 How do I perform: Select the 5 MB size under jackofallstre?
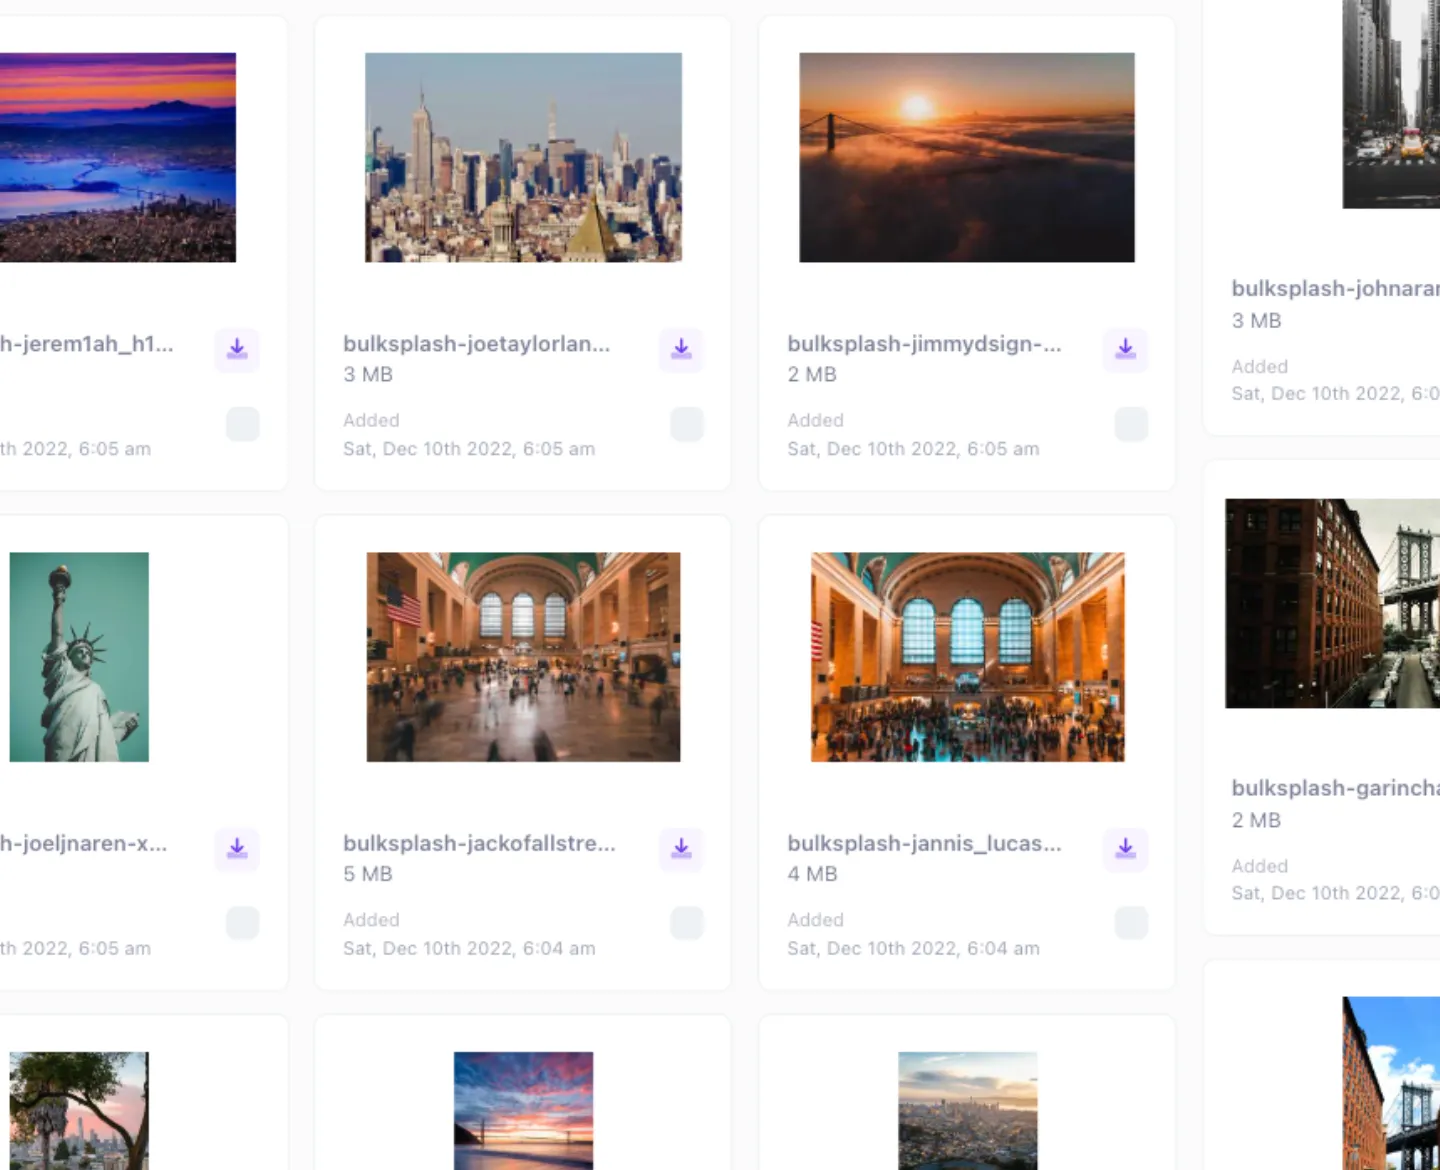click(x=368, y=874)
